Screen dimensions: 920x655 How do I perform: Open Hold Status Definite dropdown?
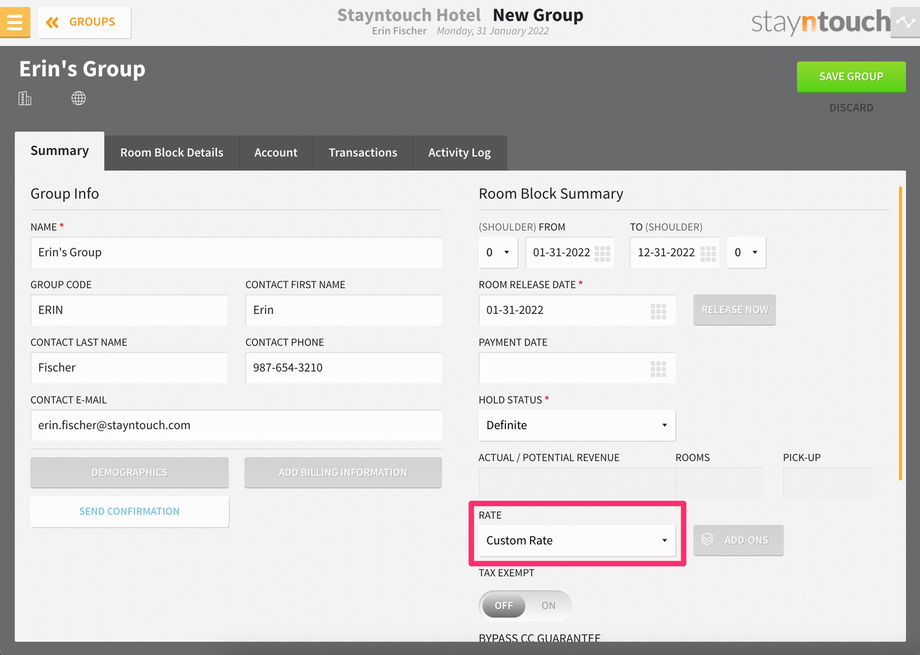coord(577,425)
